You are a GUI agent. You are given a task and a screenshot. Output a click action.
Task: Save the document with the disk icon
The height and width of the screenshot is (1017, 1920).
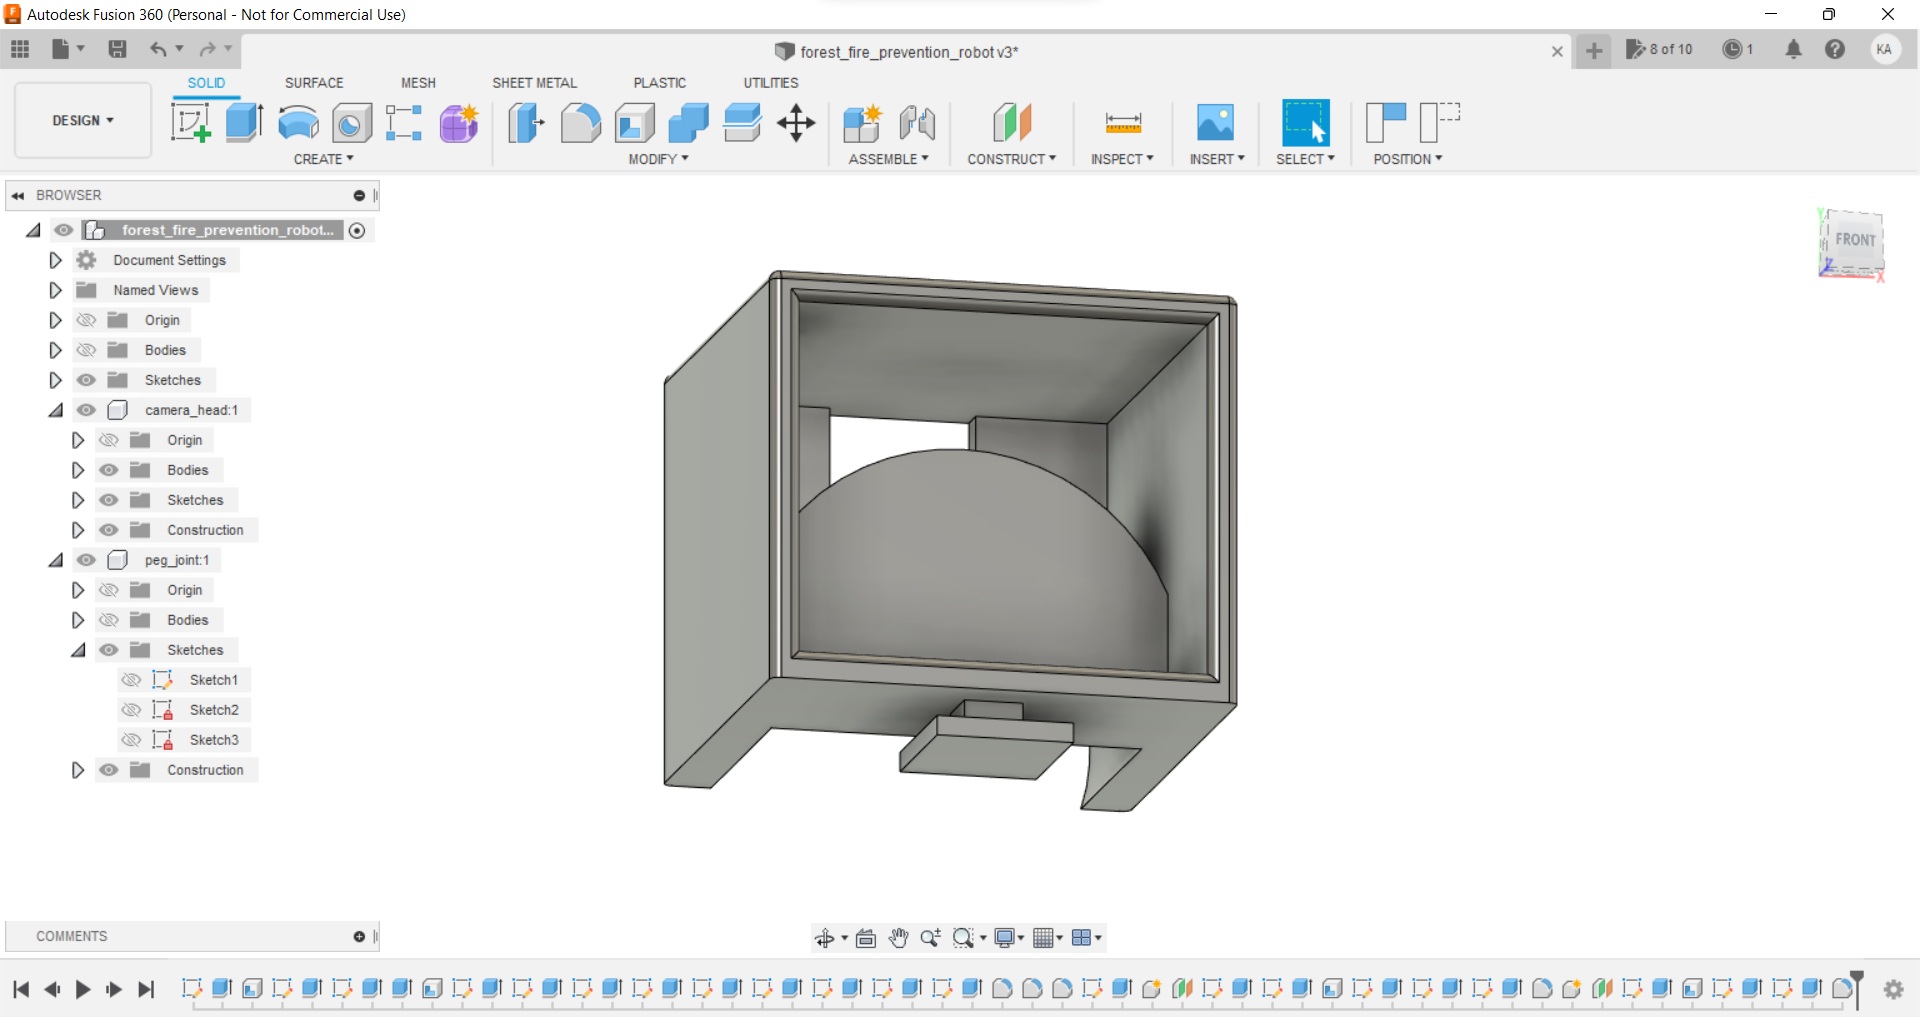117,49
